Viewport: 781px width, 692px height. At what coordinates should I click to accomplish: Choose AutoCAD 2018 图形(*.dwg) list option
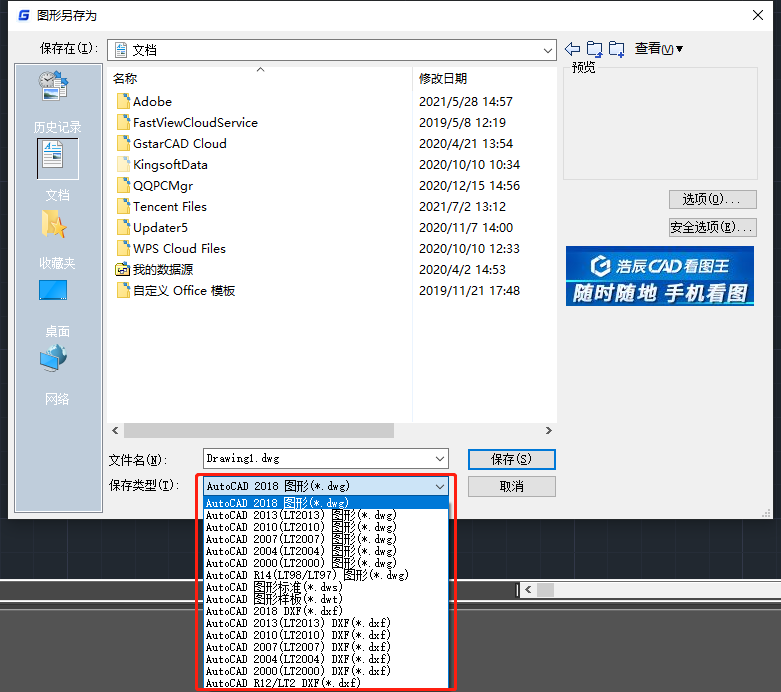click(326, 503)
